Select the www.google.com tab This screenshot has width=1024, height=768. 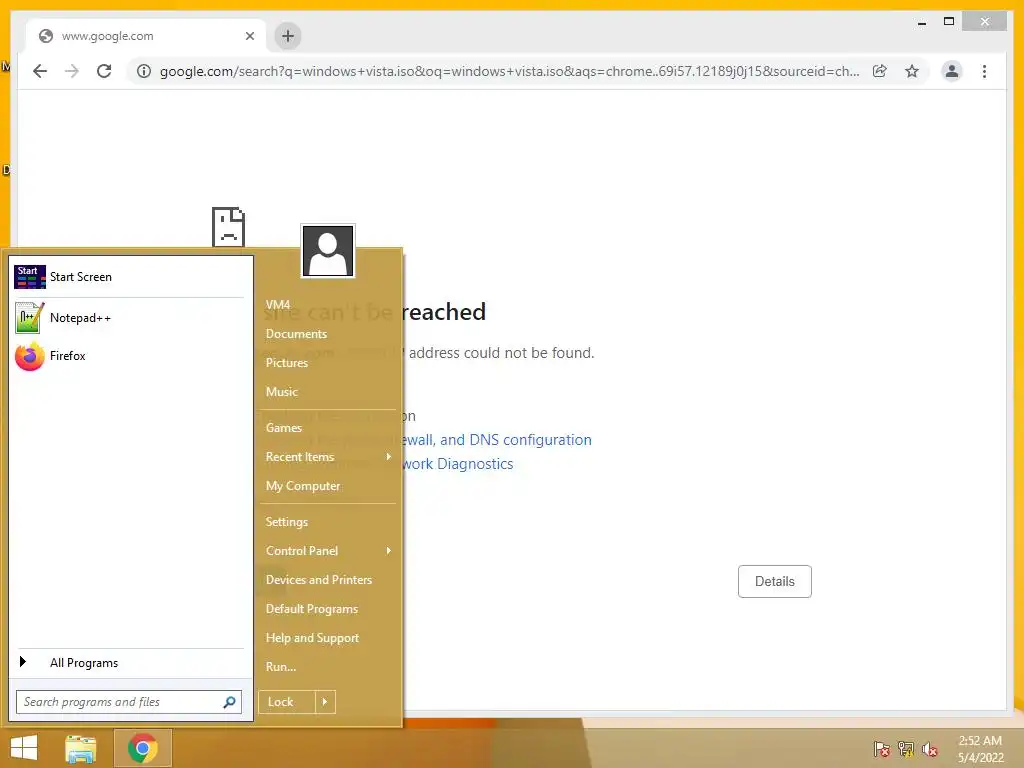tap(146, 36)
